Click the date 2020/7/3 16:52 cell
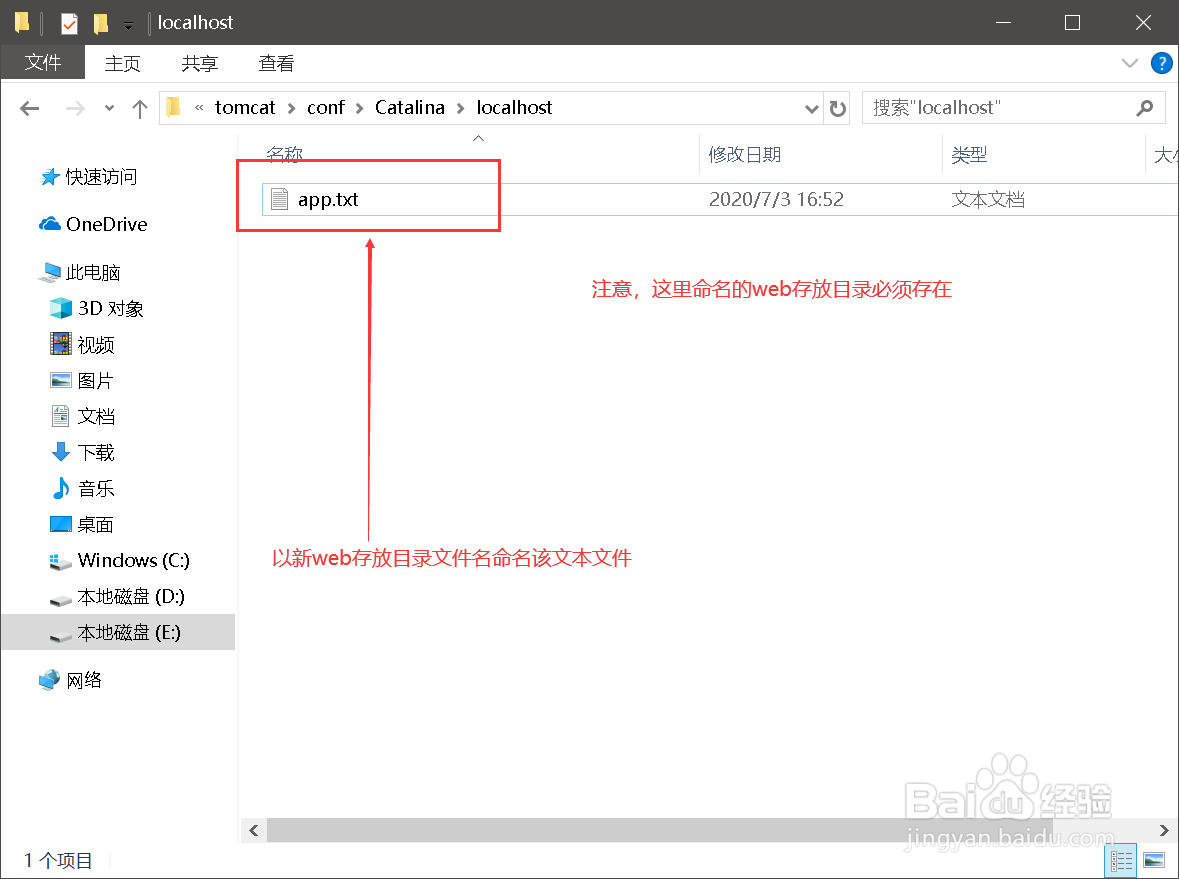 click(776, 199)
